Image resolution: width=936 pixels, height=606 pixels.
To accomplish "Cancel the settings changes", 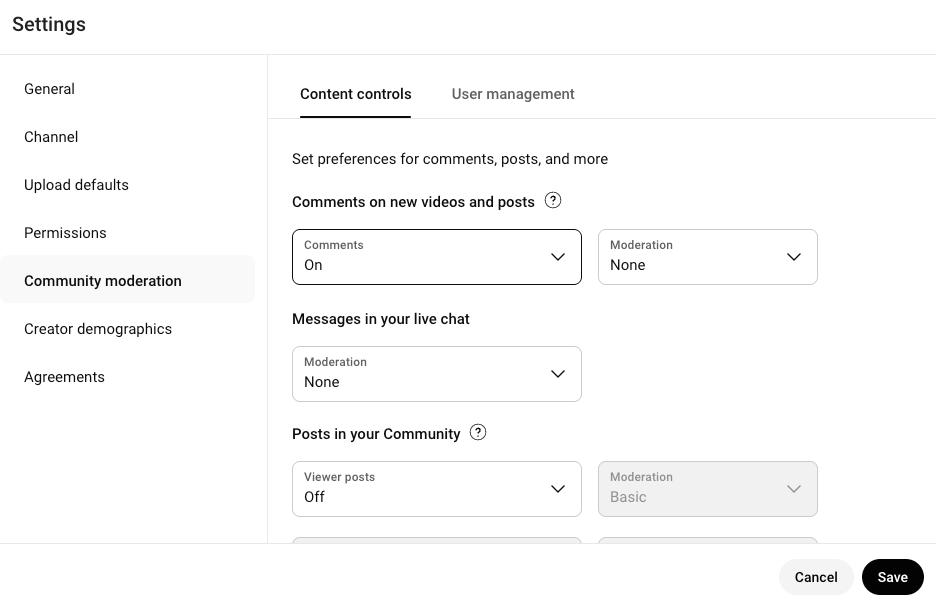I will coord(816,577).
